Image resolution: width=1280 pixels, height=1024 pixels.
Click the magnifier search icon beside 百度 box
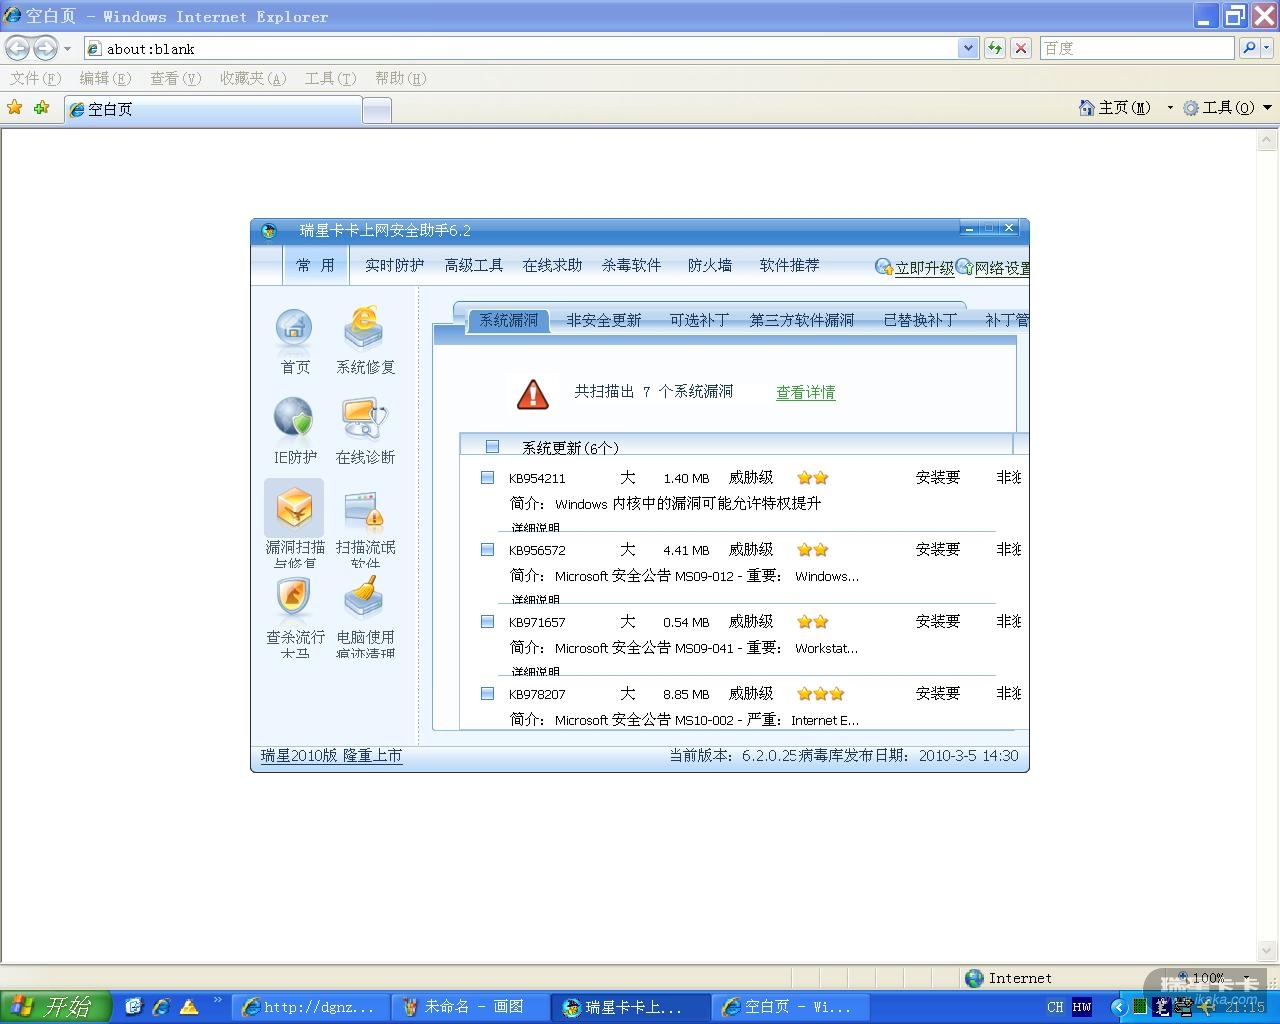pyautogui.click(x=1249, y=48)
